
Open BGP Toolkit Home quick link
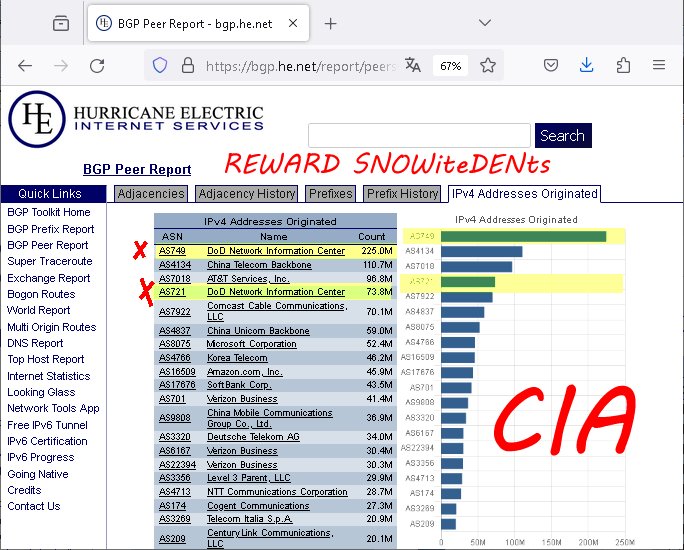click(49, 212)
